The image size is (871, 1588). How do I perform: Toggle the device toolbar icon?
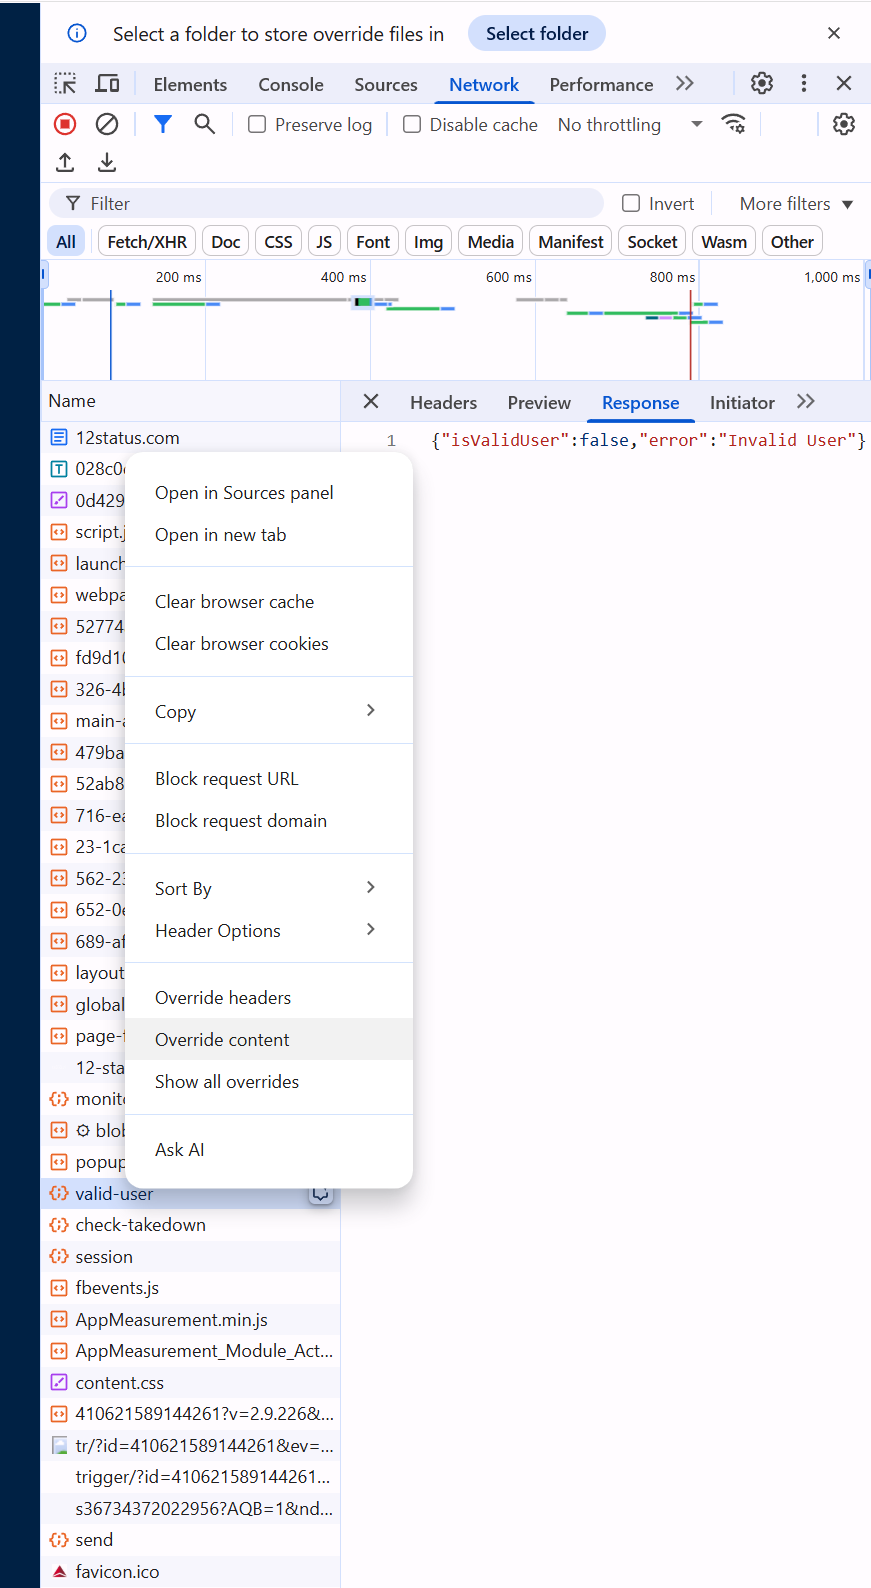coord(107,84)
